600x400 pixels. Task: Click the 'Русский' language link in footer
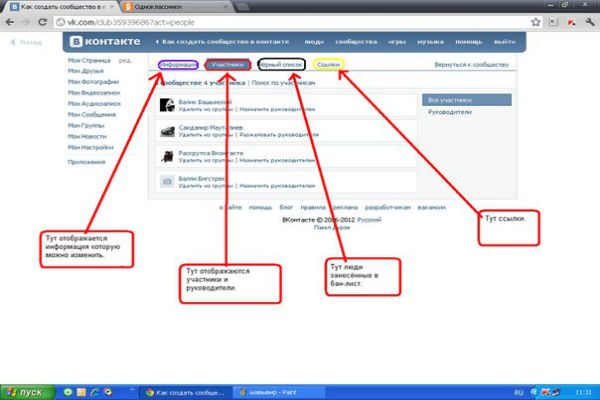369,220
